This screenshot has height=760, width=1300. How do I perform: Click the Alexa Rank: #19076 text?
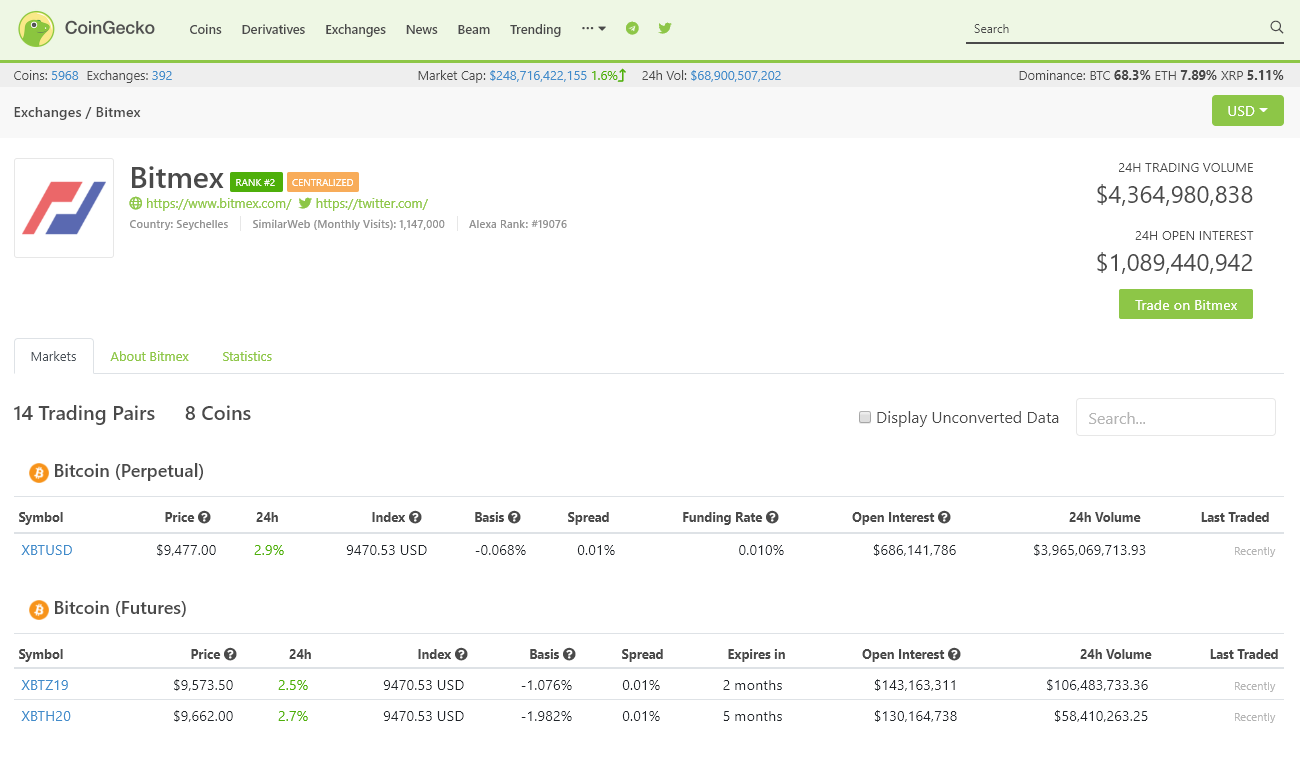[x=518, y=224]
